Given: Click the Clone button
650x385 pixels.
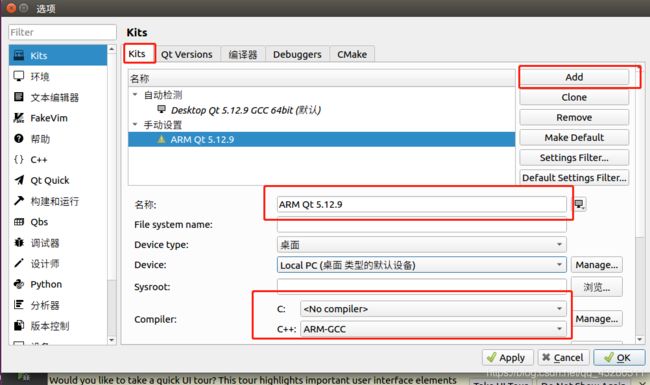Looking at the screenshot, I should pos(574,97).
